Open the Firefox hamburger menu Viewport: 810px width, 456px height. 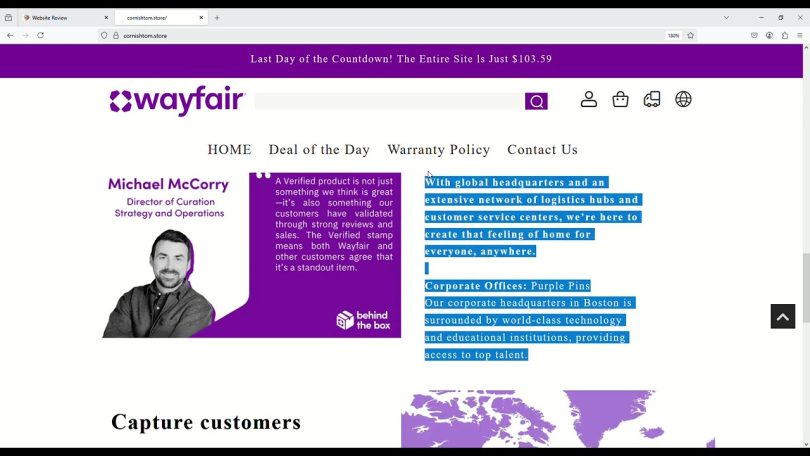click(800, 36)
